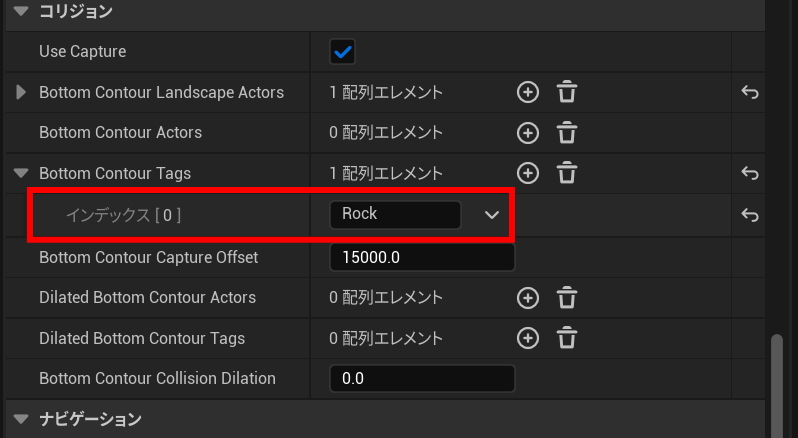Empty the Dilated Bottom Contour Actors array
This screenshot has width=798, height=438.
coord(567,298)
